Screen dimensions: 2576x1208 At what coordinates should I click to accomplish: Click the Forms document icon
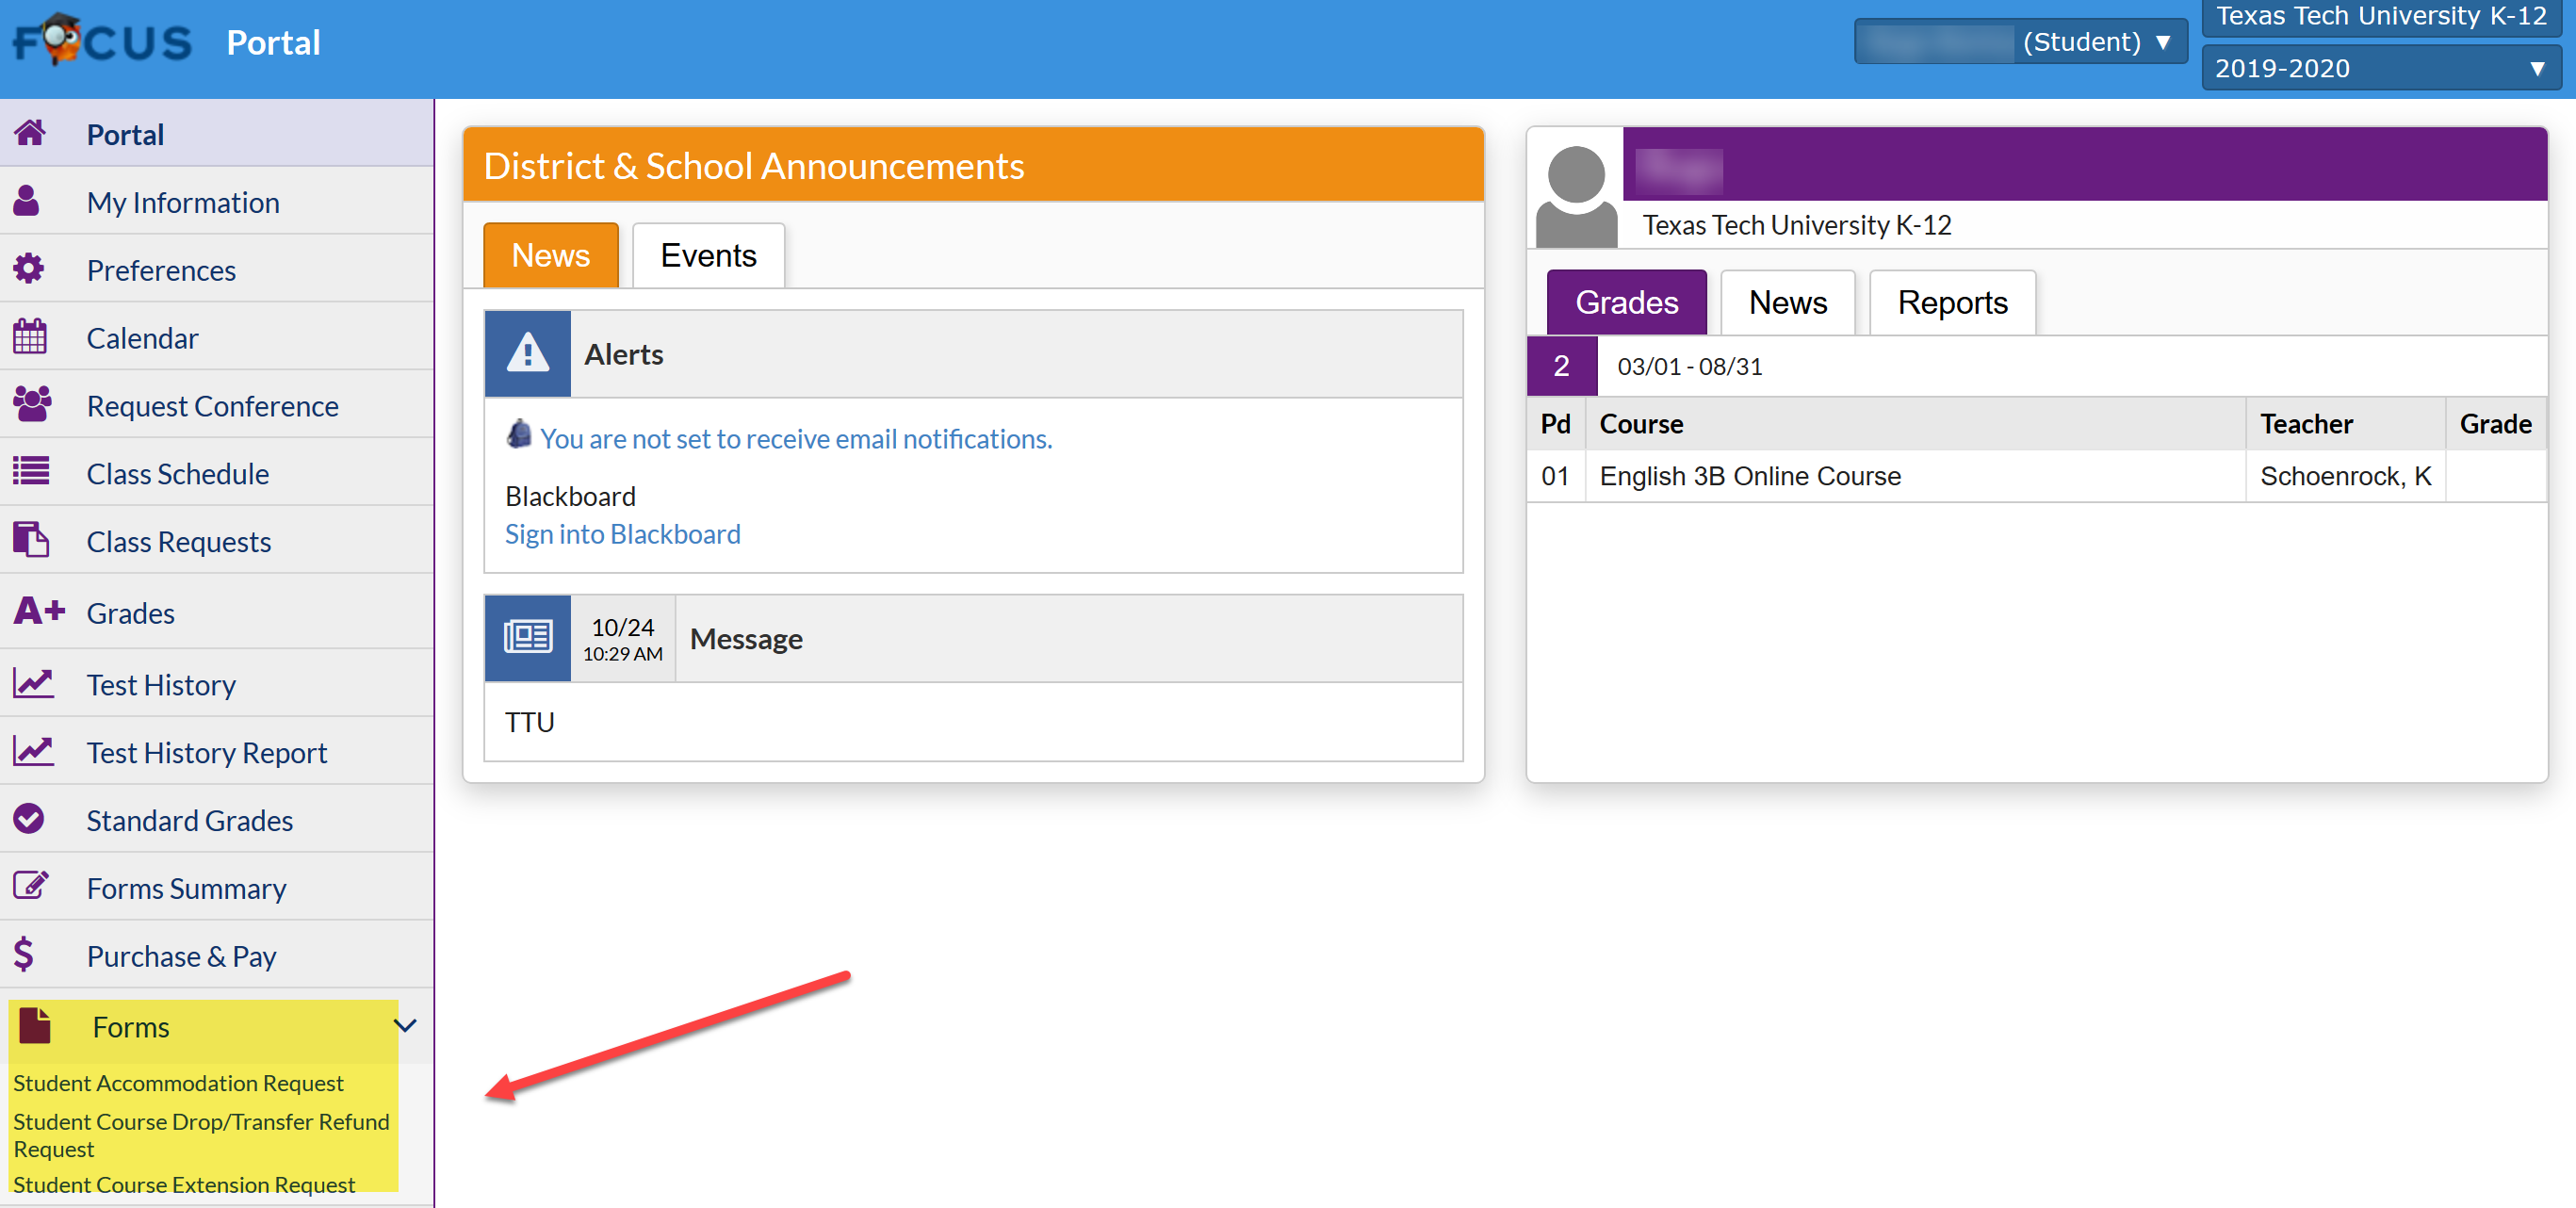(x=35, y=1026)
